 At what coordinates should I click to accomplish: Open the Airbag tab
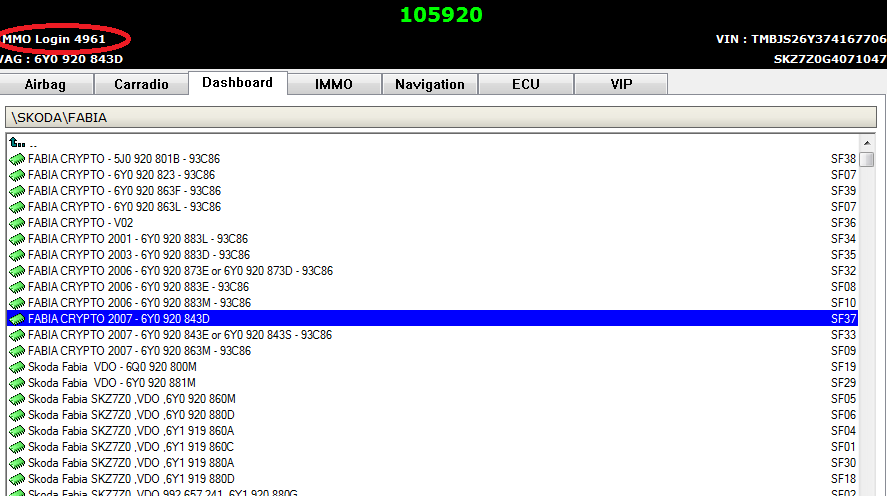(x=46, y=84)
